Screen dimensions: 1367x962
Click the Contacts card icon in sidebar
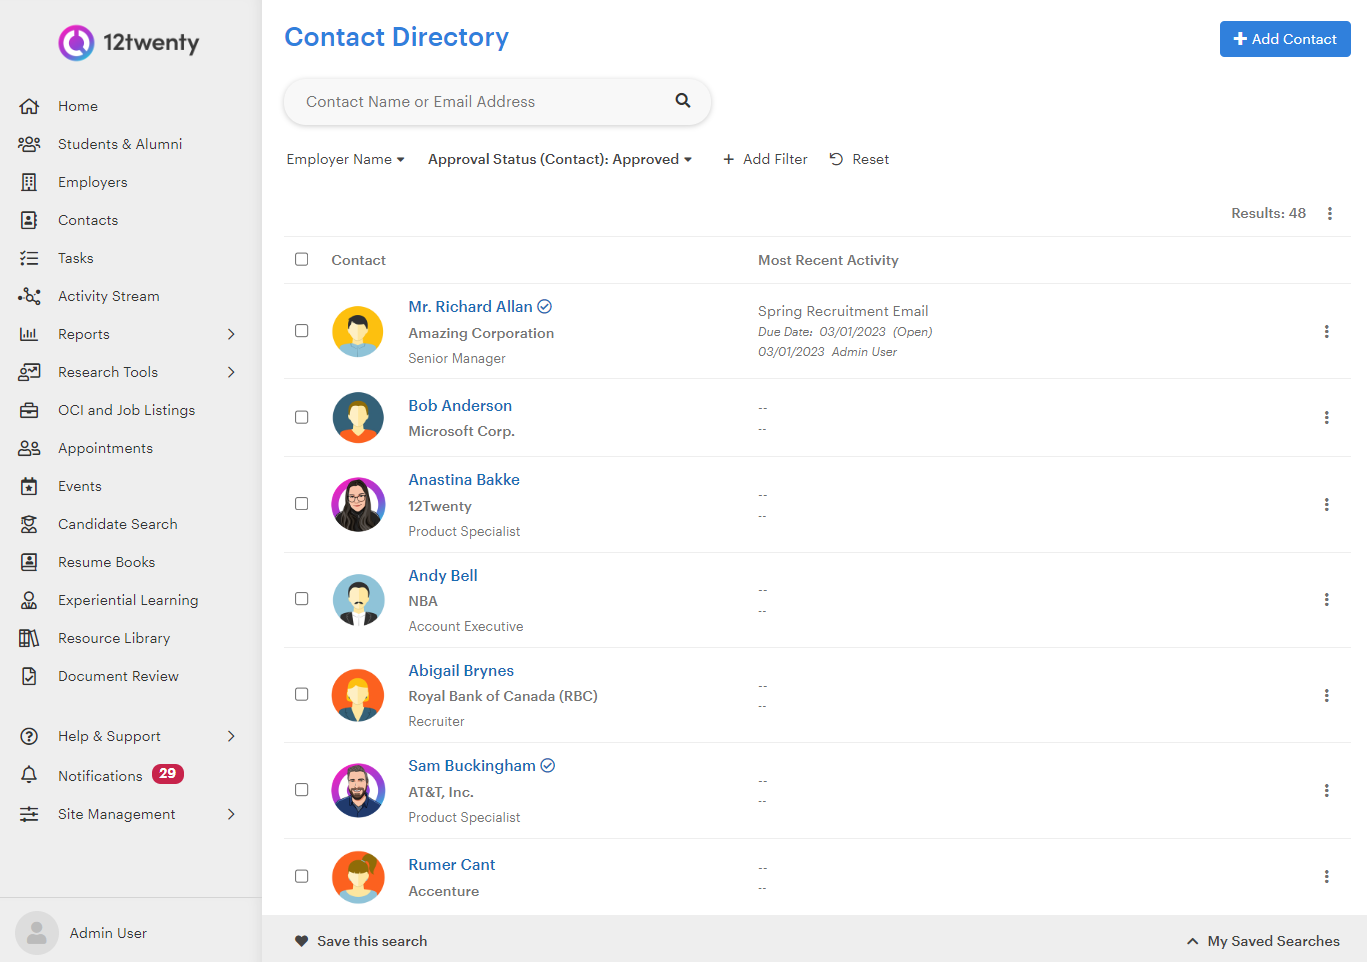[x=29, y=220]
